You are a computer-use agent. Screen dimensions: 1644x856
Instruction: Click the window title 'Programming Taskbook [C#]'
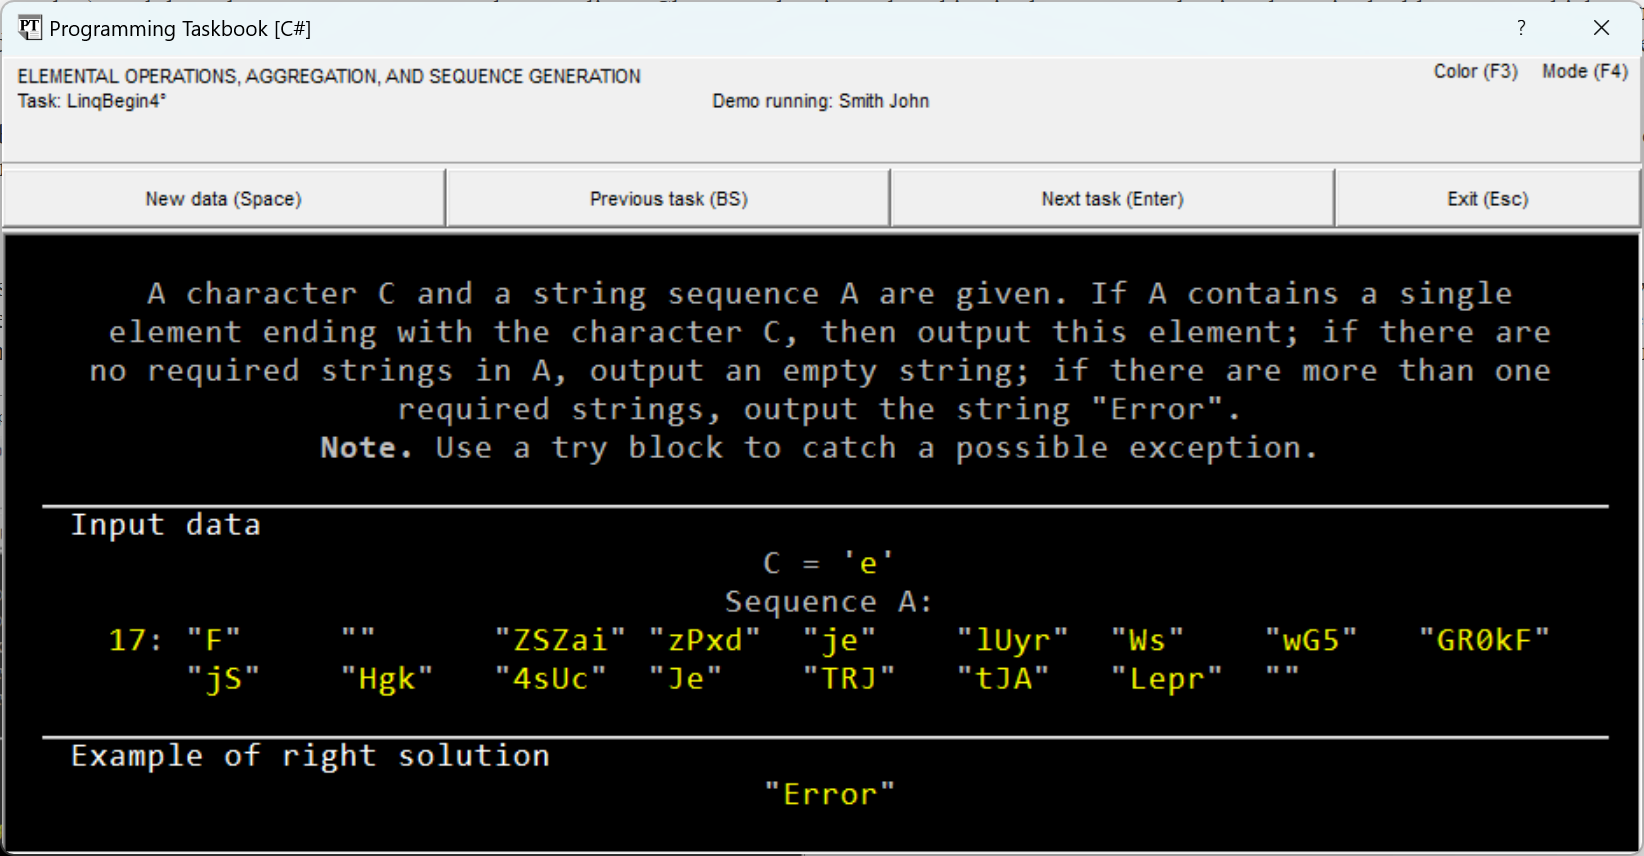pos(180,29)
